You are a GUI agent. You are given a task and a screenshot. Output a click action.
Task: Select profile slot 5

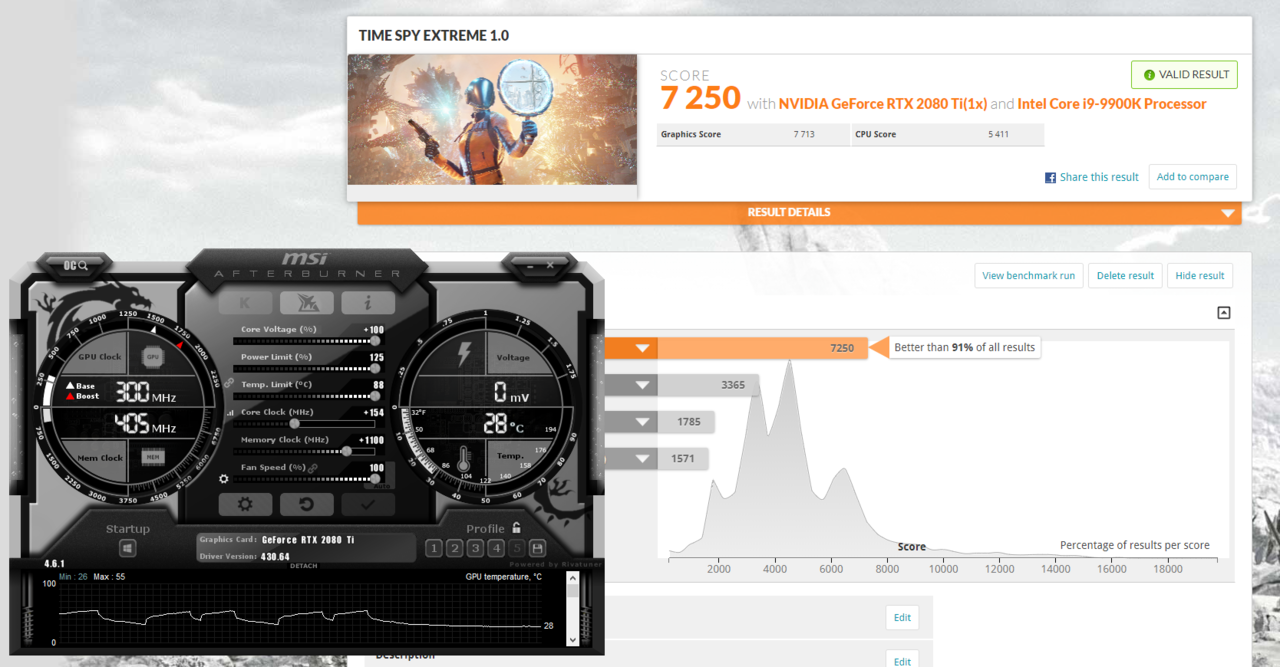coord(517,548)
